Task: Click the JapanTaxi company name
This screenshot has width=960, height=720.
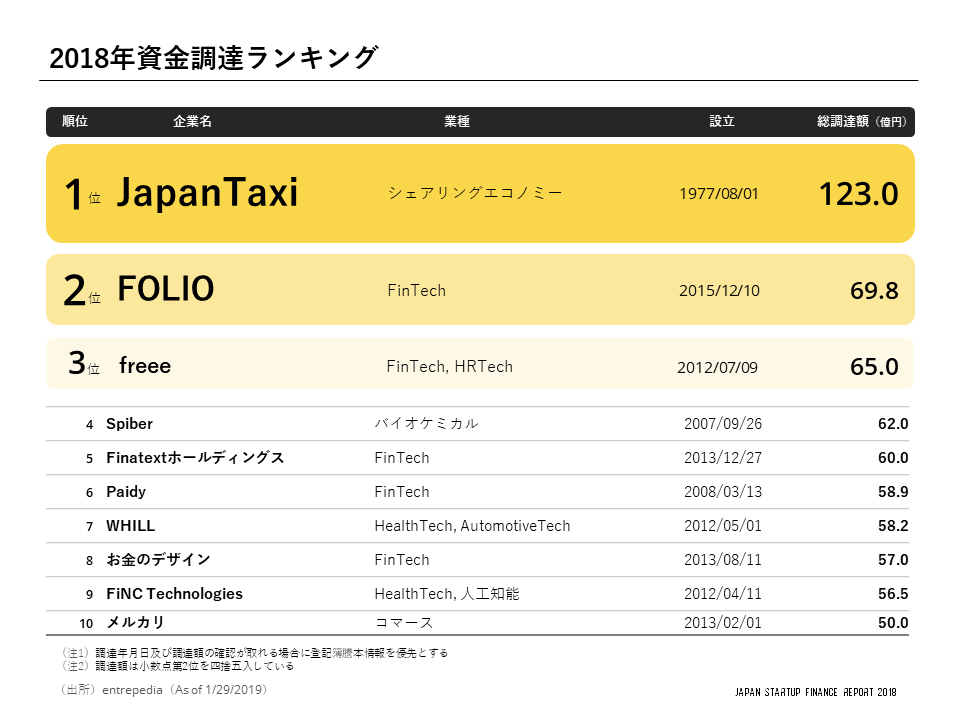Action: click(207, 193)
